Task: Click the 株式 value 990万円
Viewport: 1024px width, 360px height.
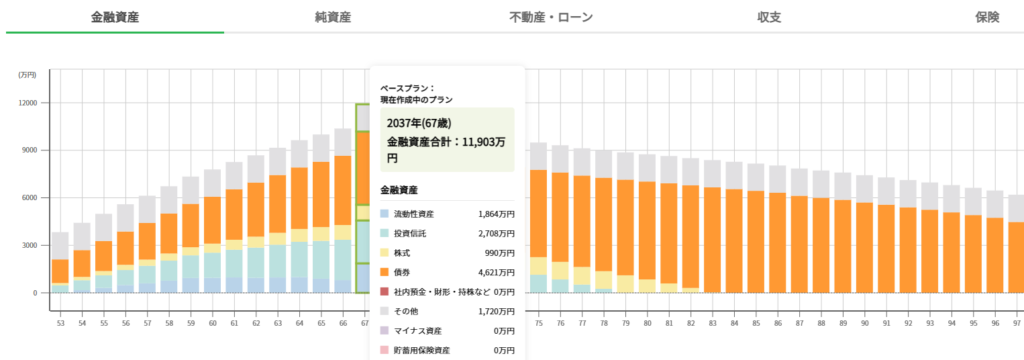Action: pyautogui.click(x=500, y=253)
